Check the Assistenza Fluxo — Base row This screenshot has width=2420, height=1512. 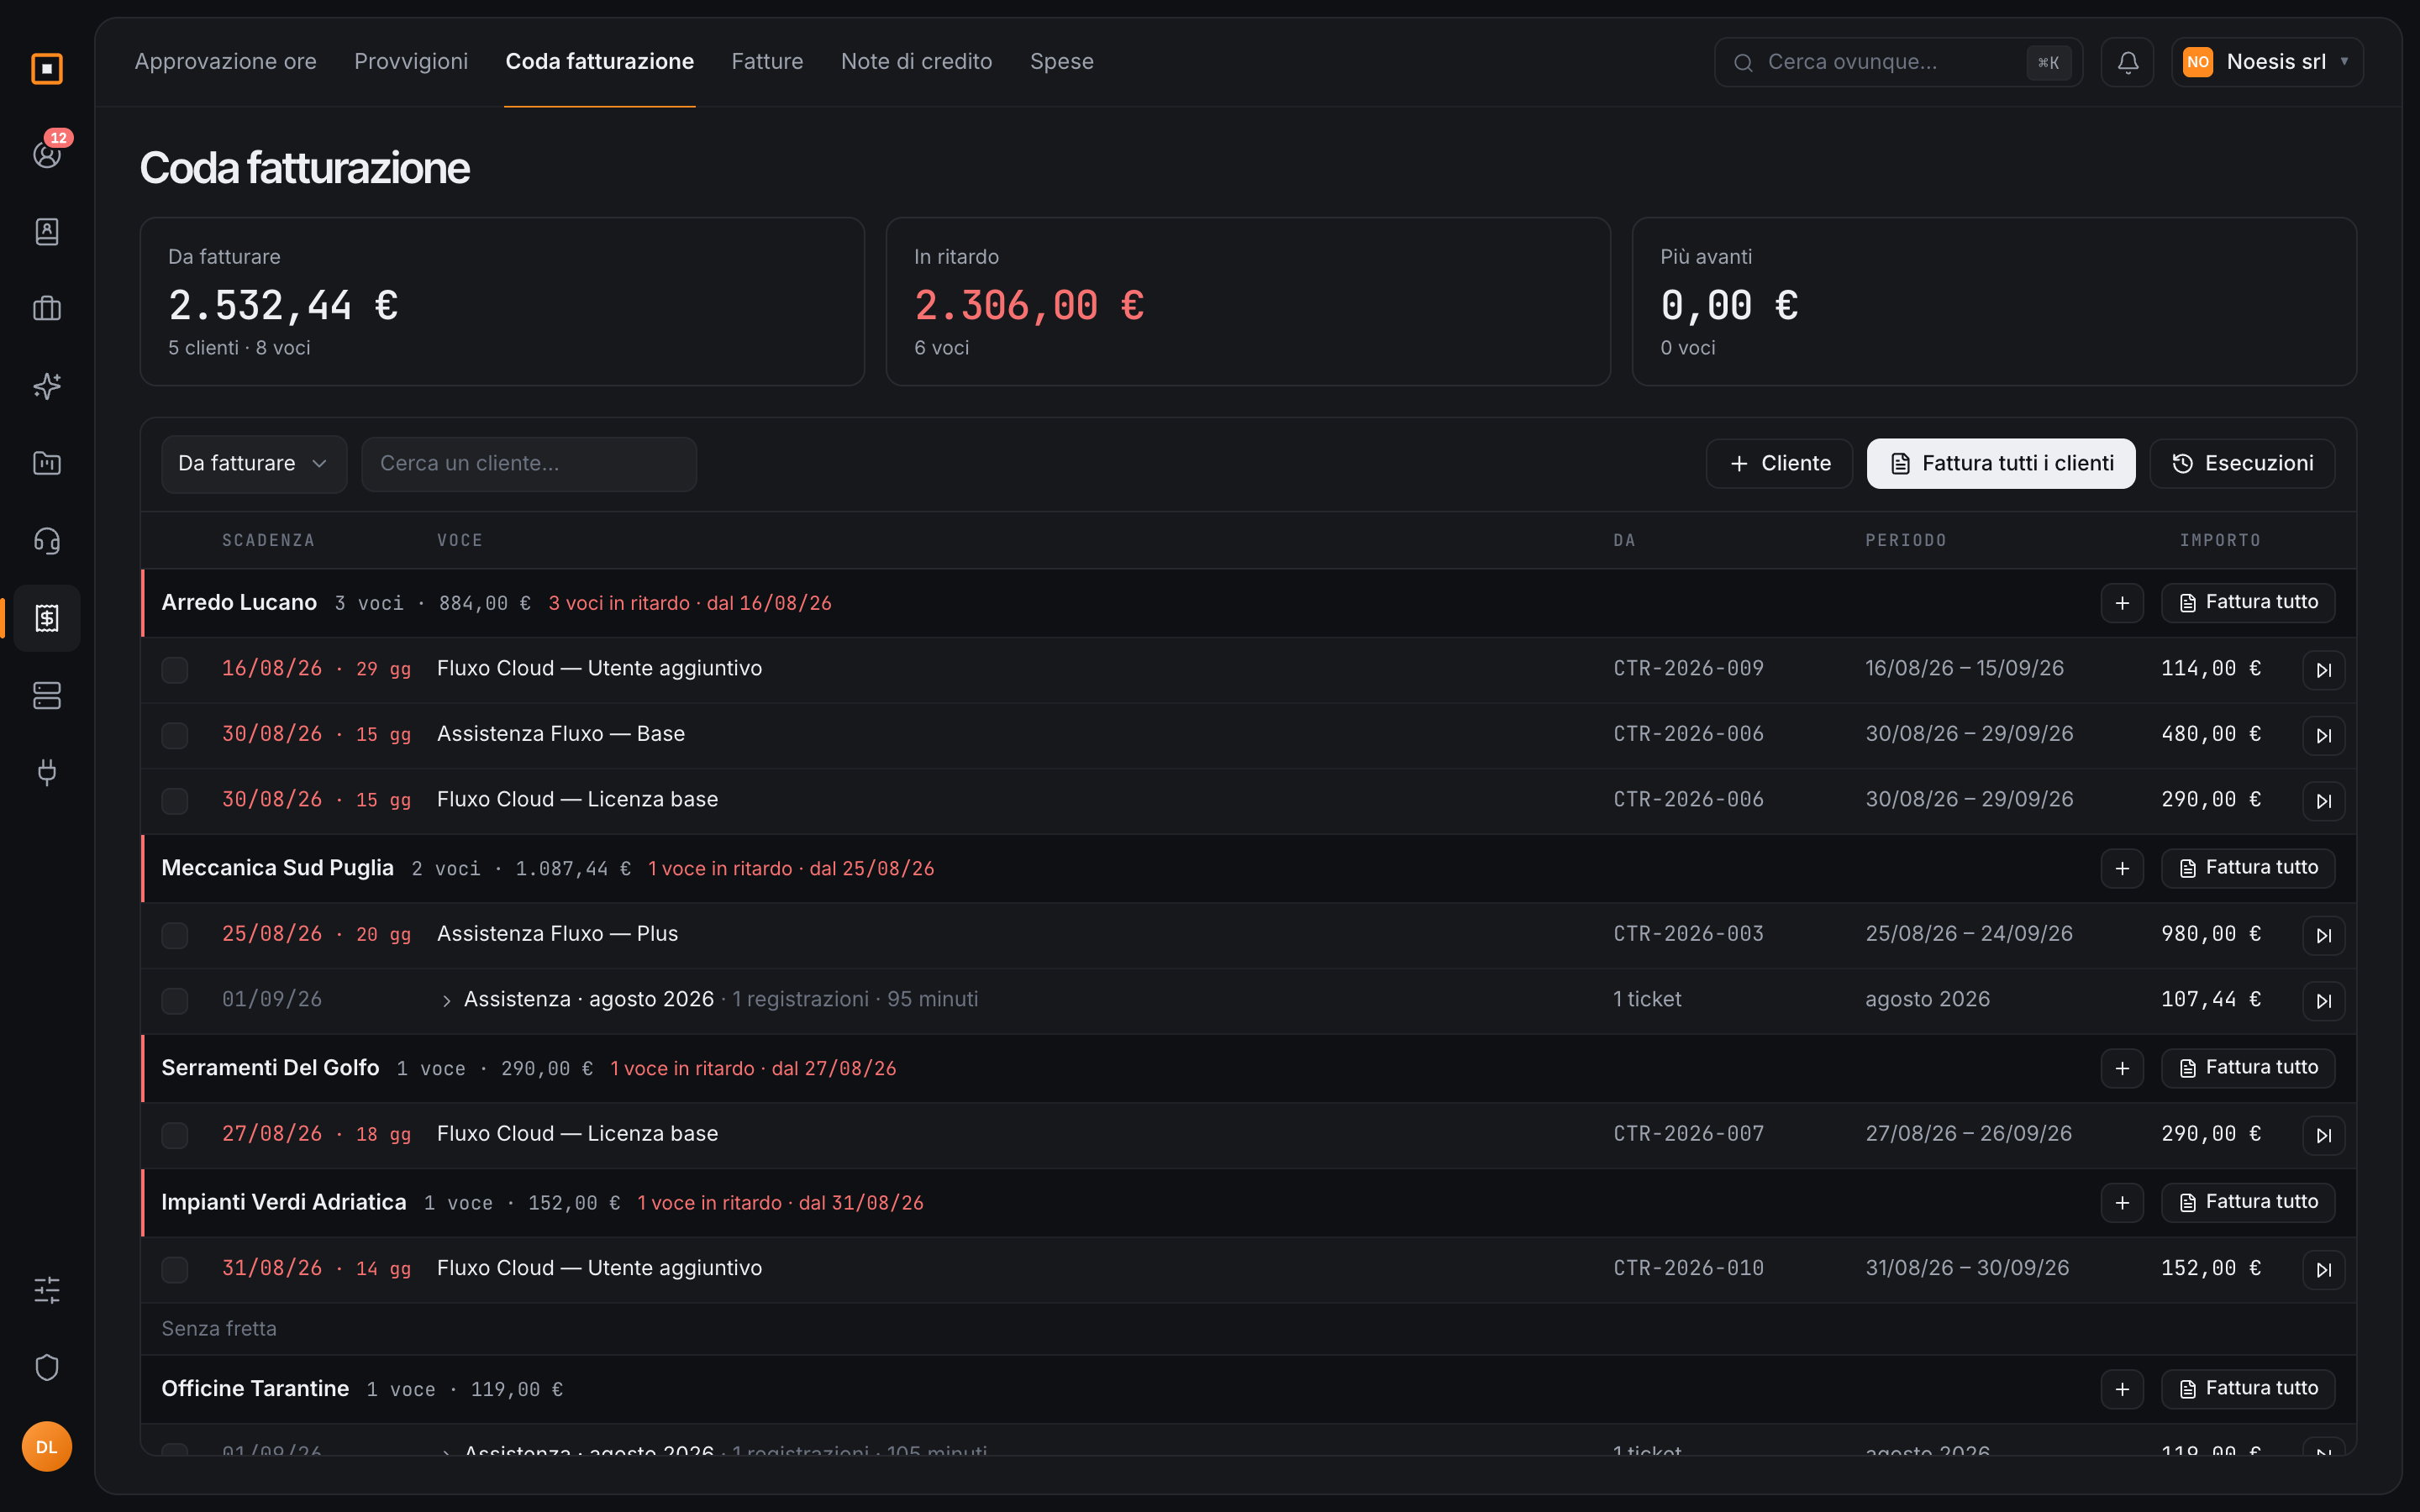point(175,735)
